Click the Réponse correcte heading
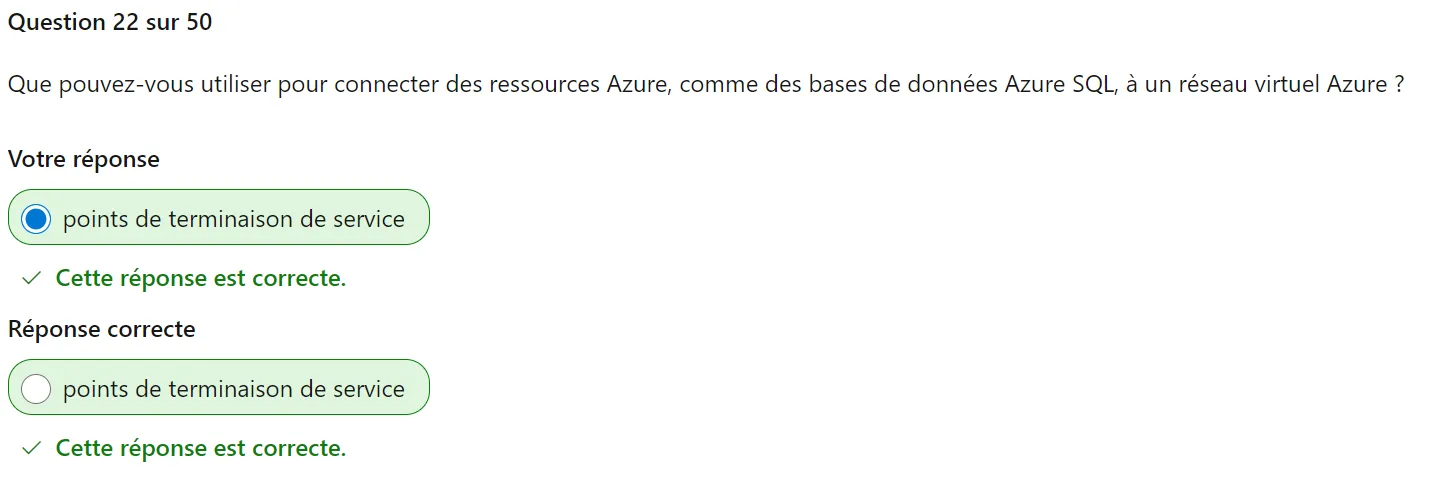The image size is (1432, 481). click(102, 329)
